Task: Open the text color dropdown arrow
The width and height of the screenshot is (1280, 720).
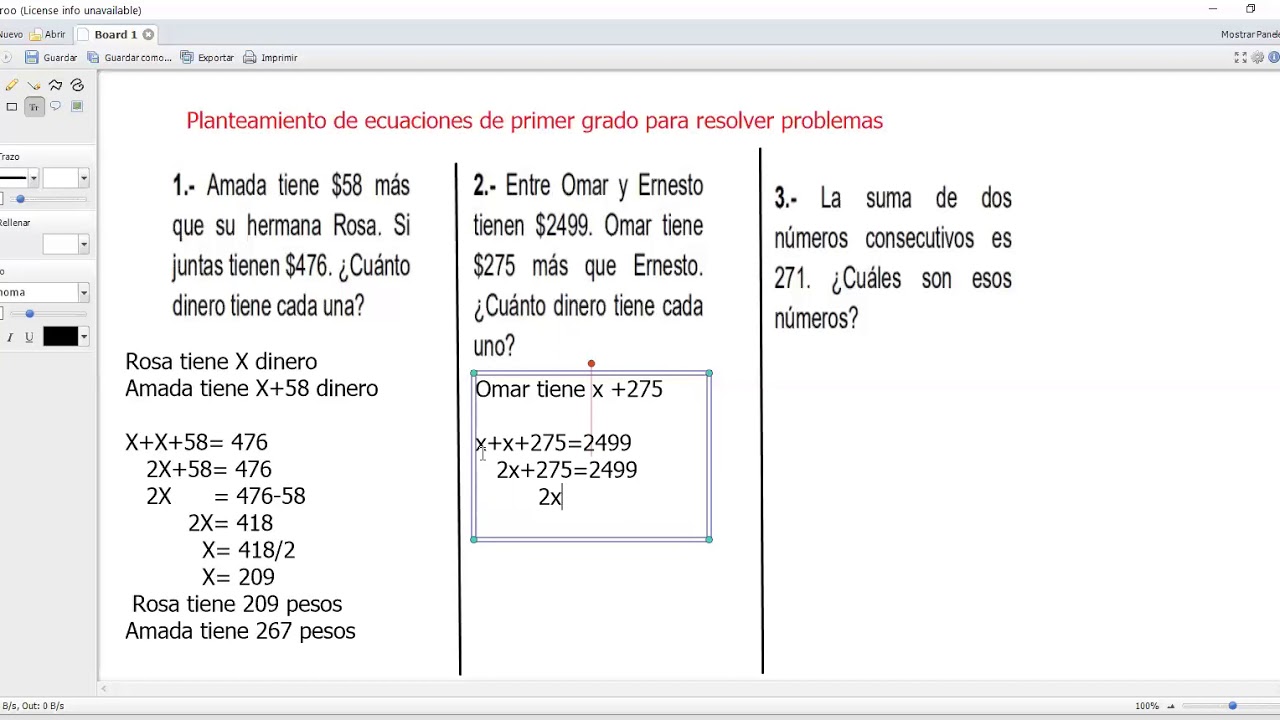Action: tap(83, 337)
